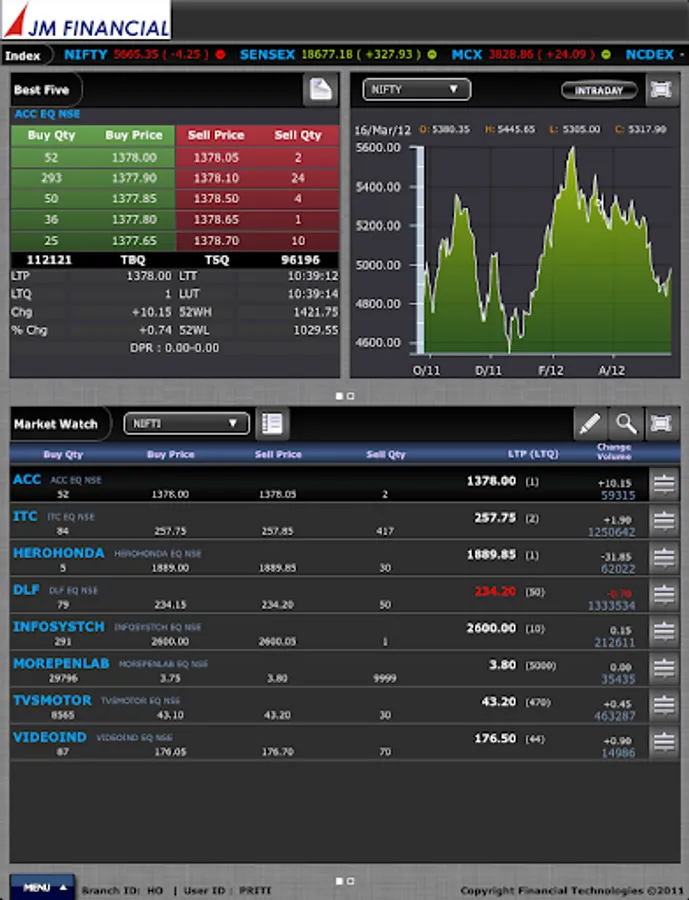
Task: Open the row menu icon for ITC
Action: [x=664, y=521]
